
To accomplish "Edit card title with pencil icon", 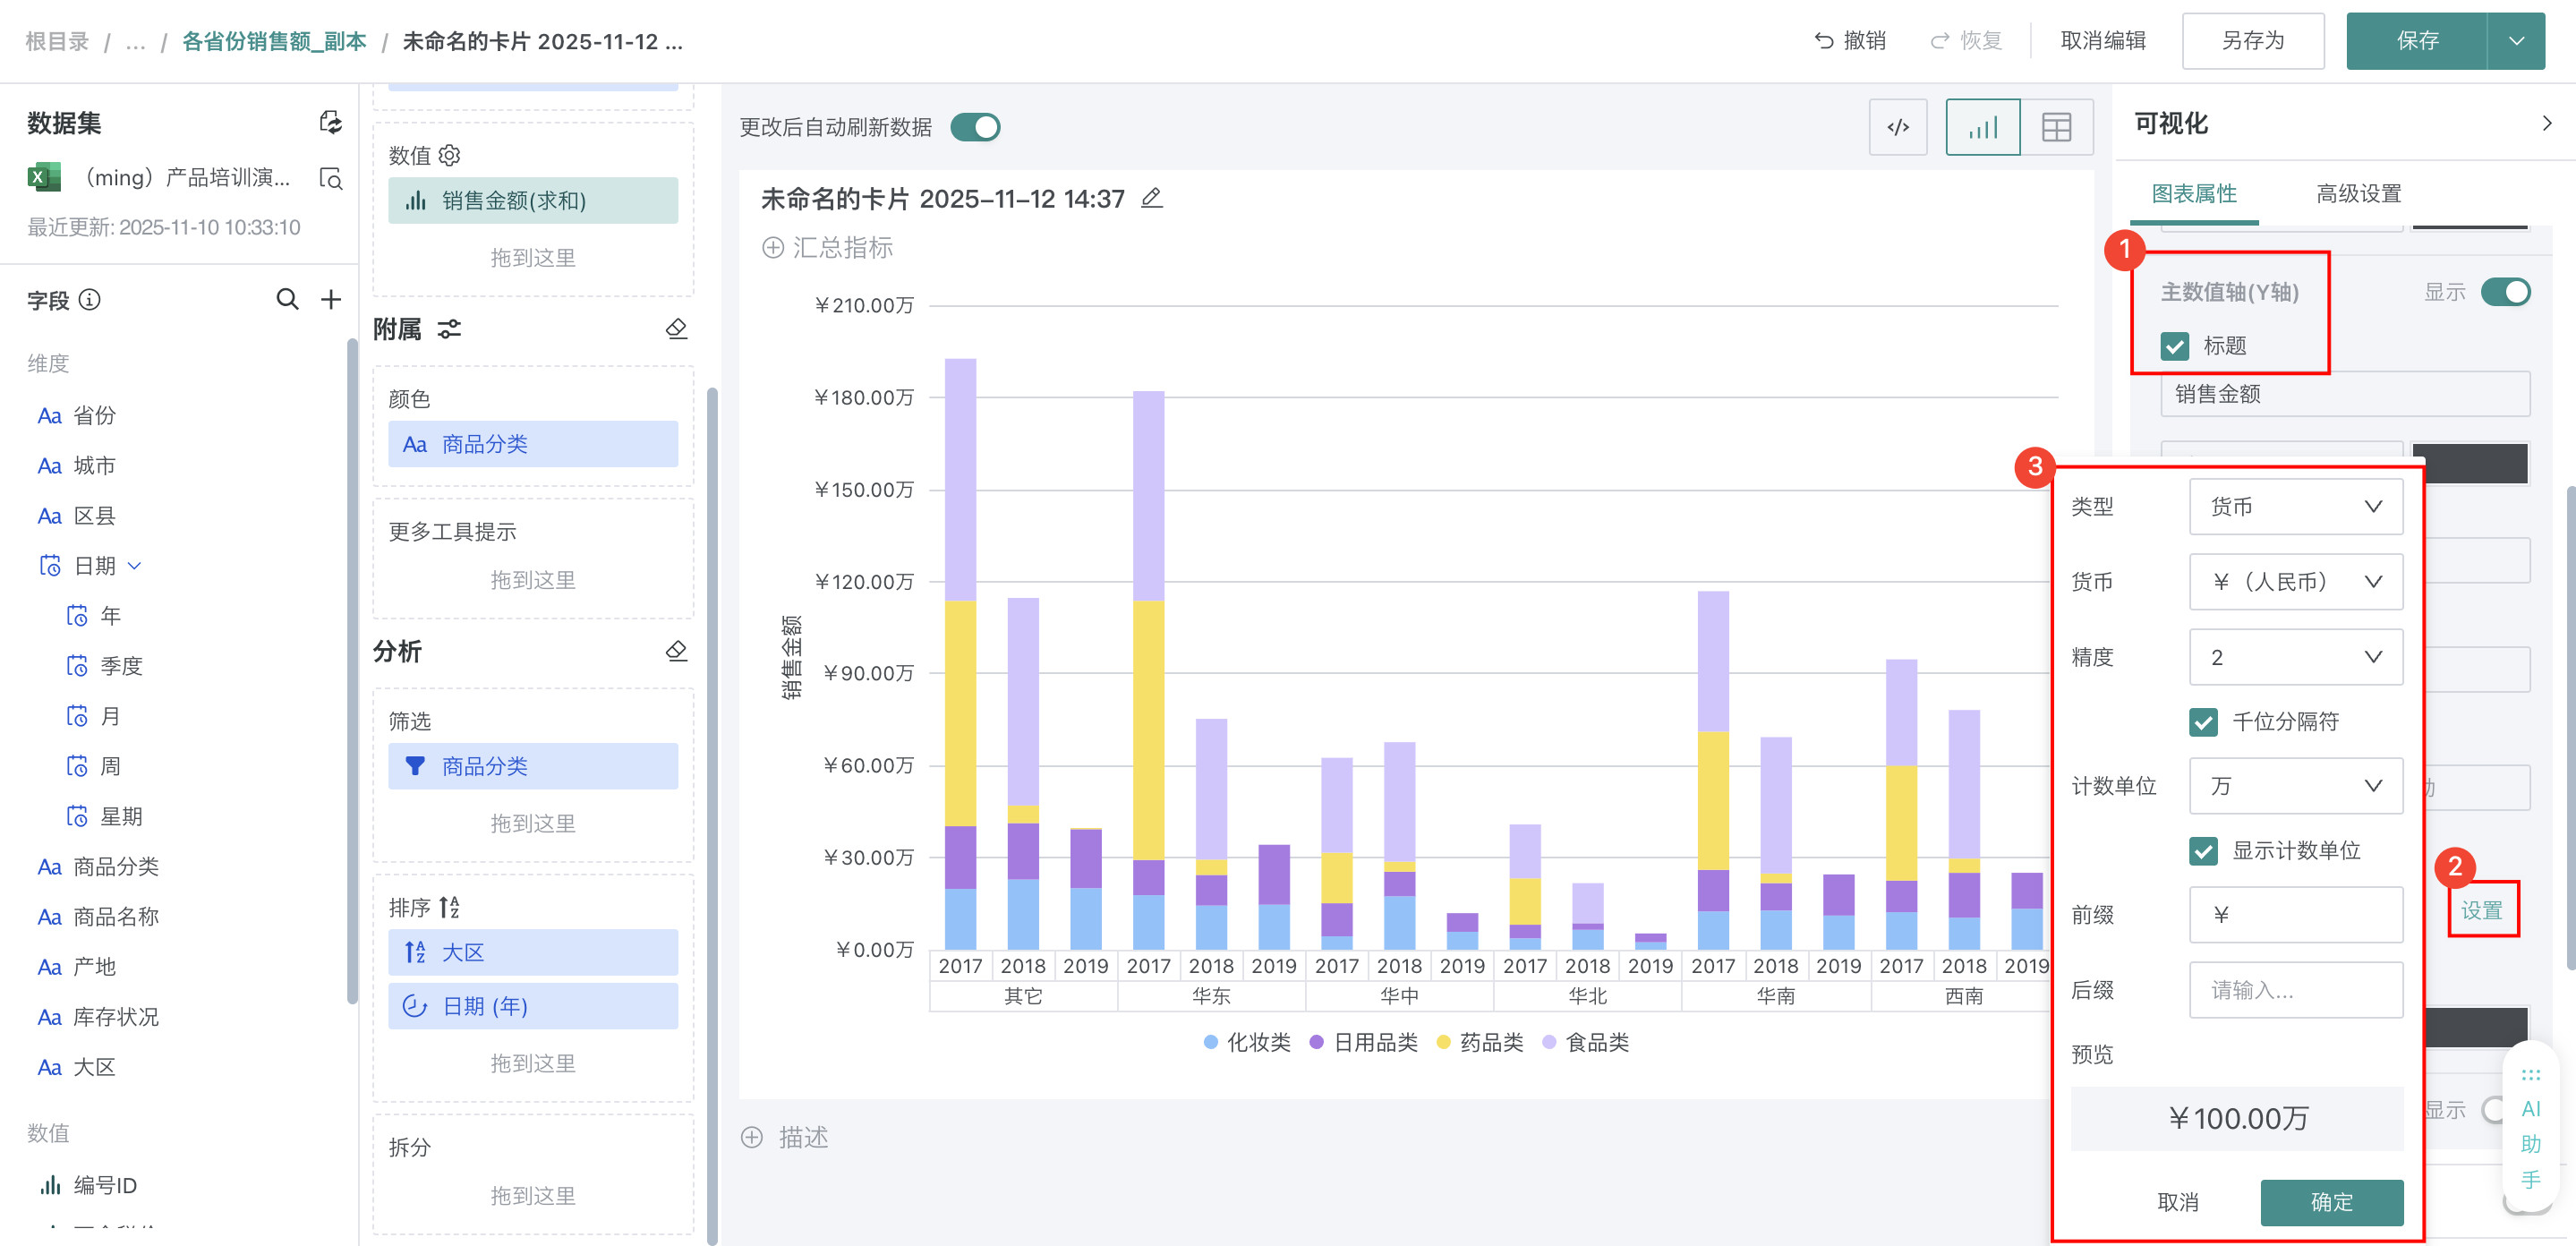I will tap(1152, 198).
